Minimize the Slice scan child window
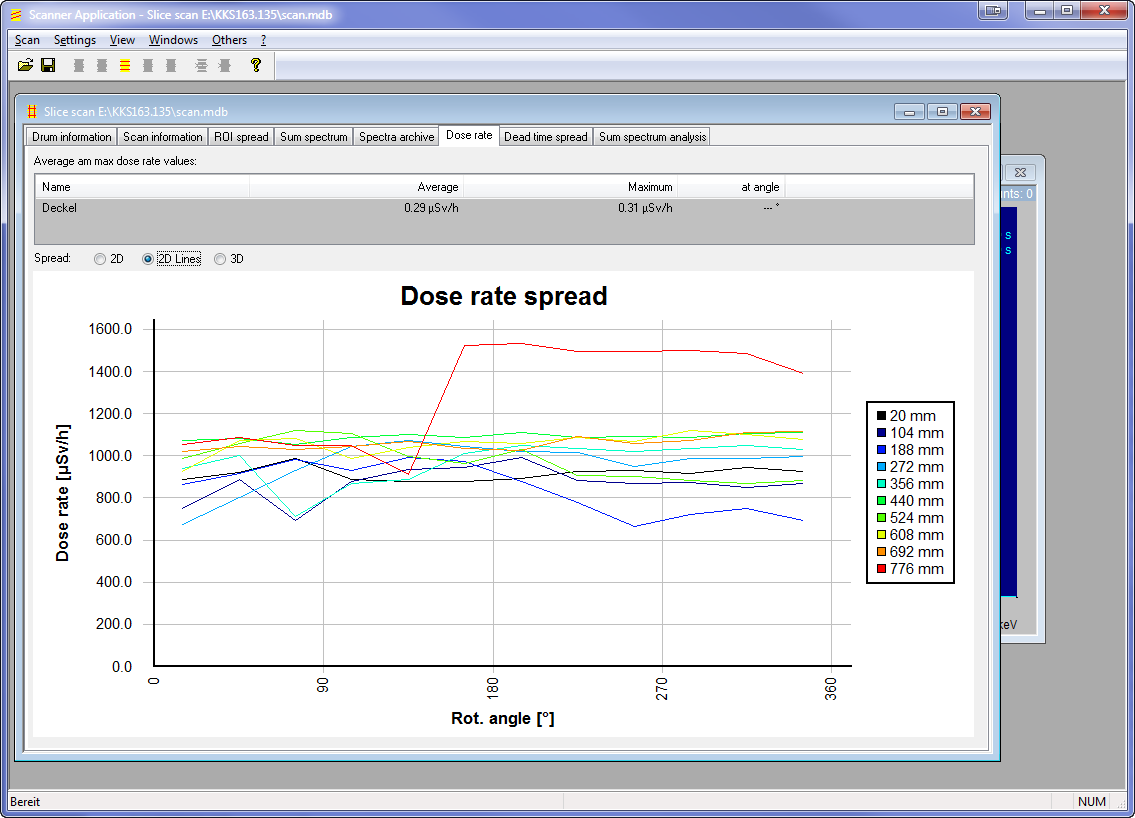The width and height of the screenshot is (1135, 818). [x=909, y=111]
